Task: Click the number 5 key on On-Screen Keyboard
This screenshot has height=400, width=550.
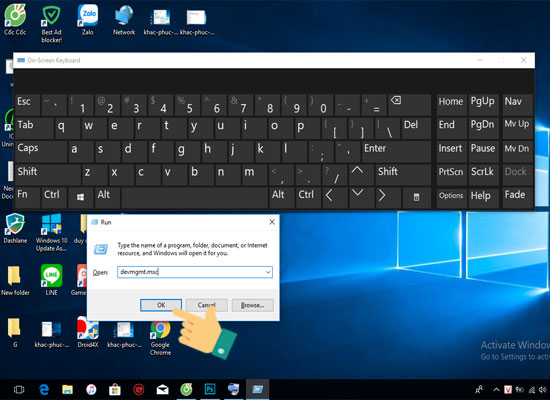Action: (189, 105)
